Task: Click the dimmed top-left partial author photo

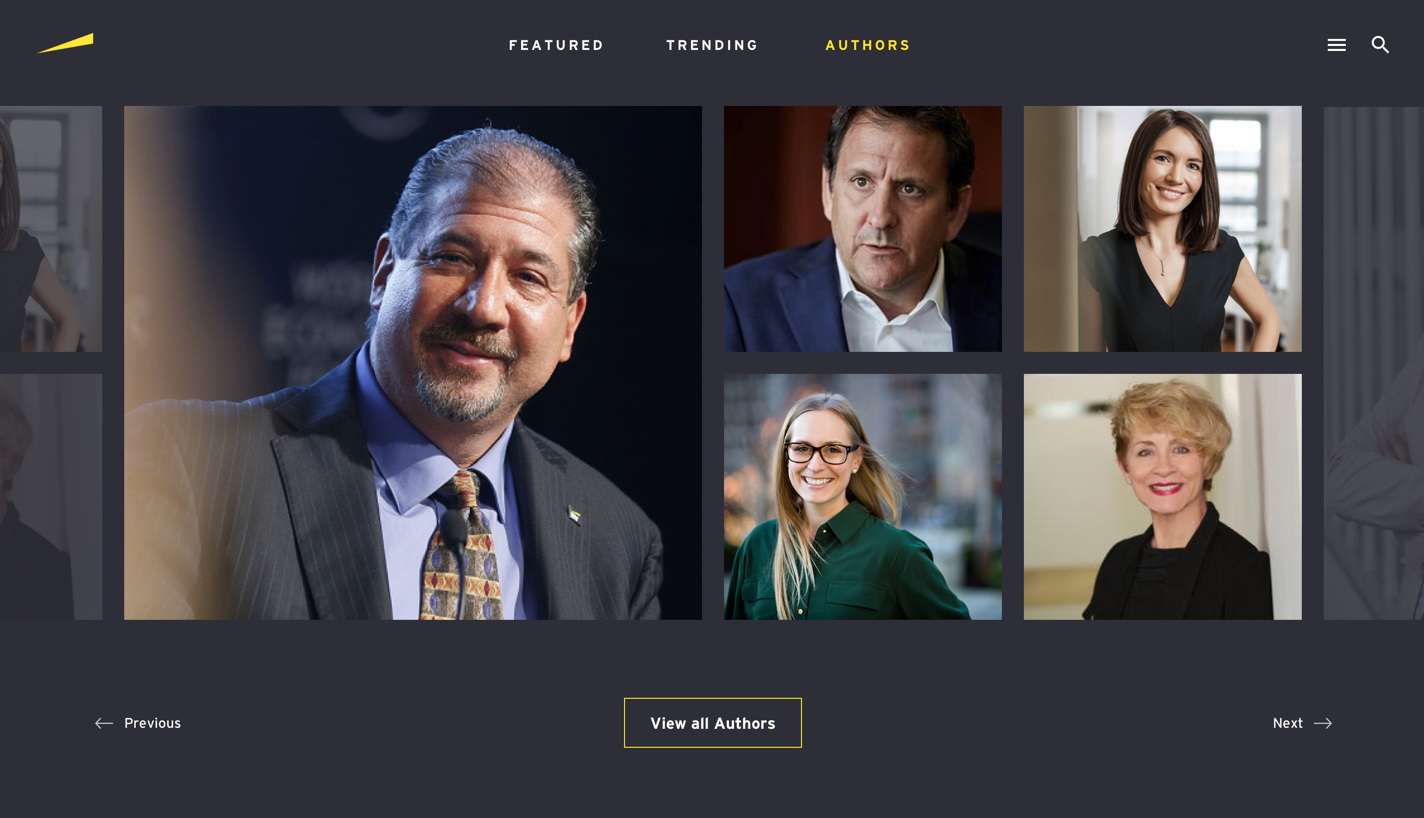Action: pyautogui.click(x=51, y=229)
